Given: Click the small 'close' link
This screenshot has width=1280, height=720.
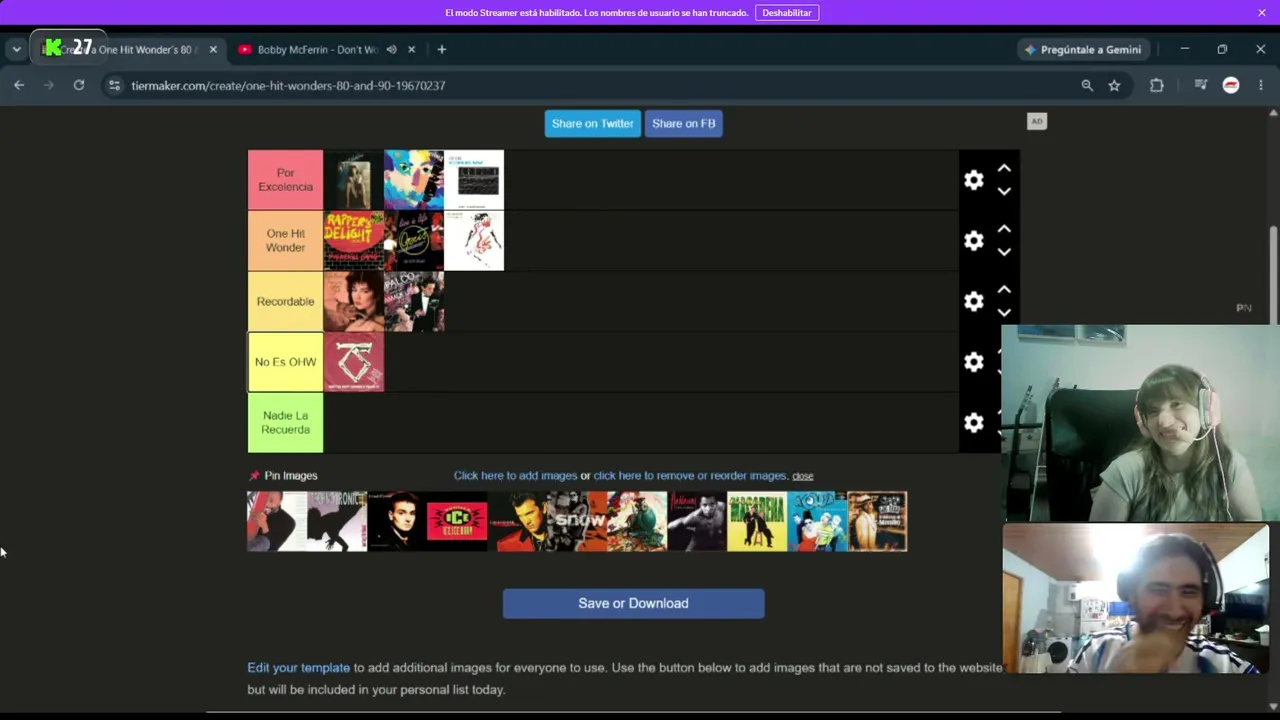Looking at the screenshot, I should coord(803,476).
